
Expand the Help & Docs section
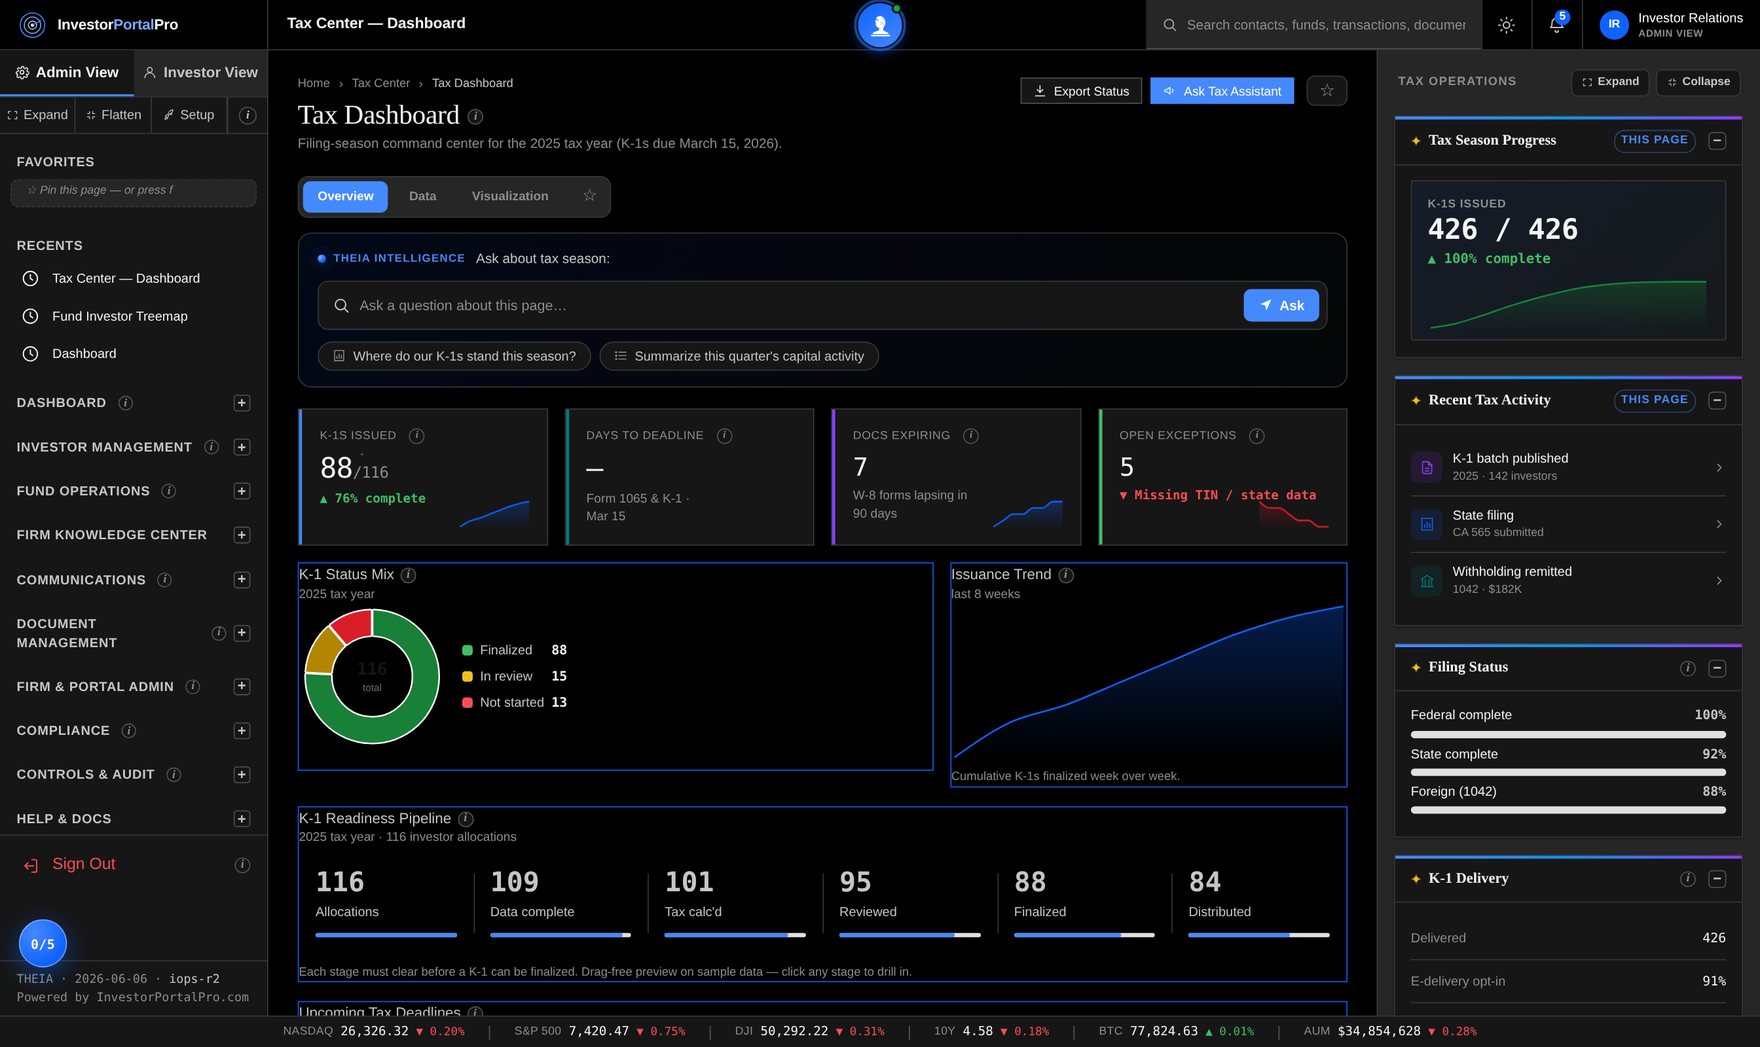242,819
